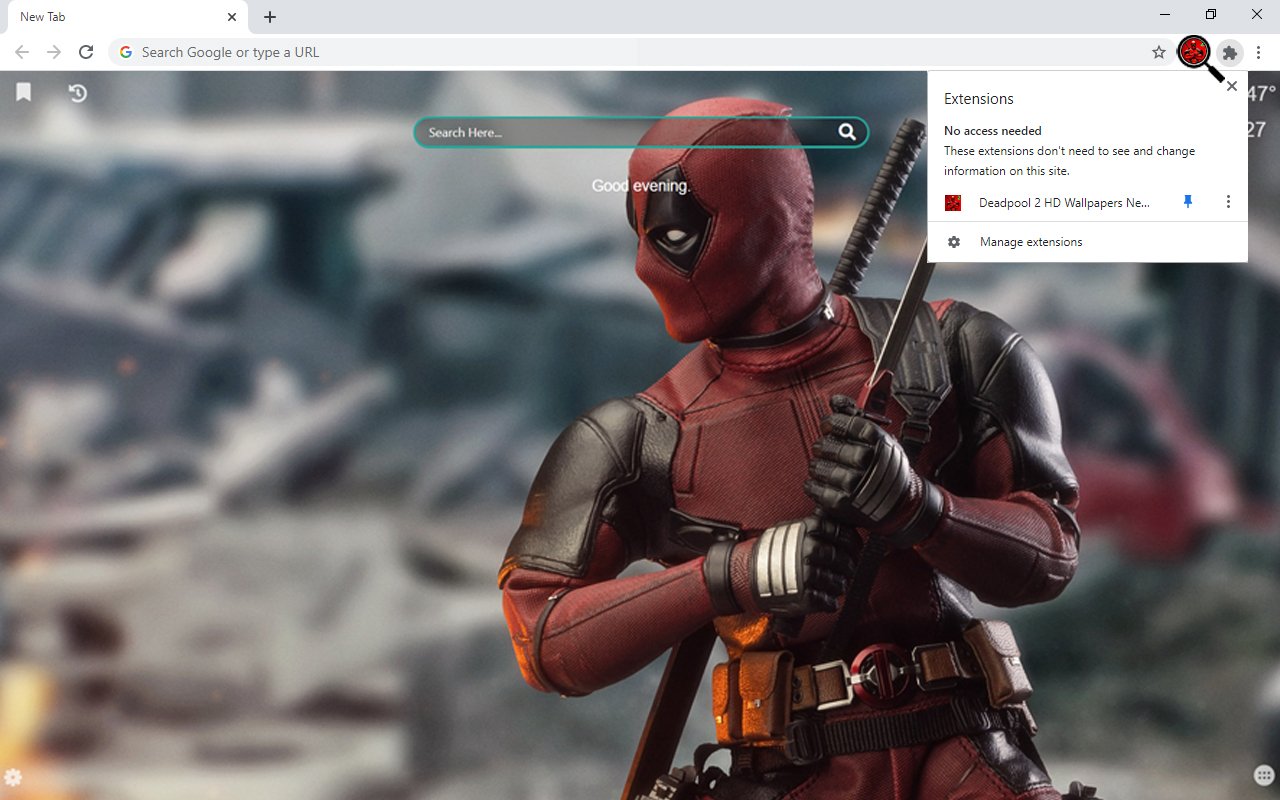Image resolution: width=1280 pixels, height=800 pixels.
Task: Click the pinned Deadpool extension toolbar icon
Action: coord(1193,52)
